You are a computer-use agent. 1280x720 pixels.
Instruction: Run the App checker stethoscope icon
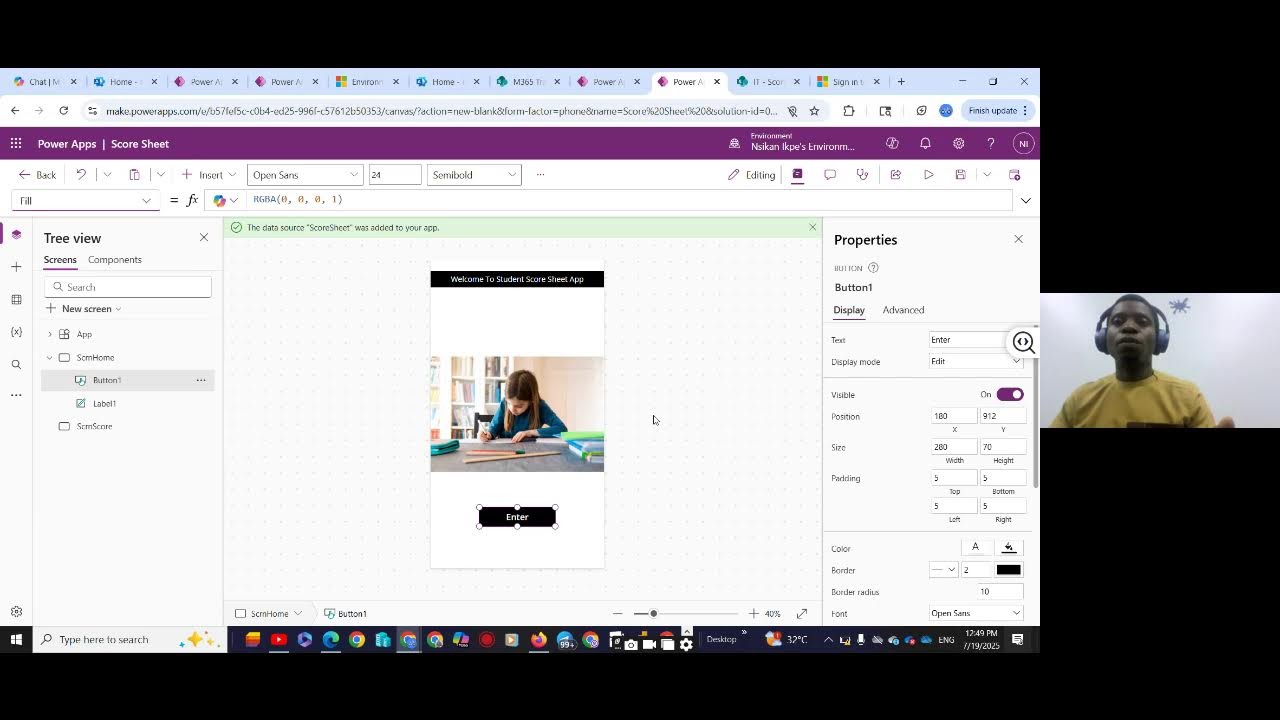click(x=862, y=175)
